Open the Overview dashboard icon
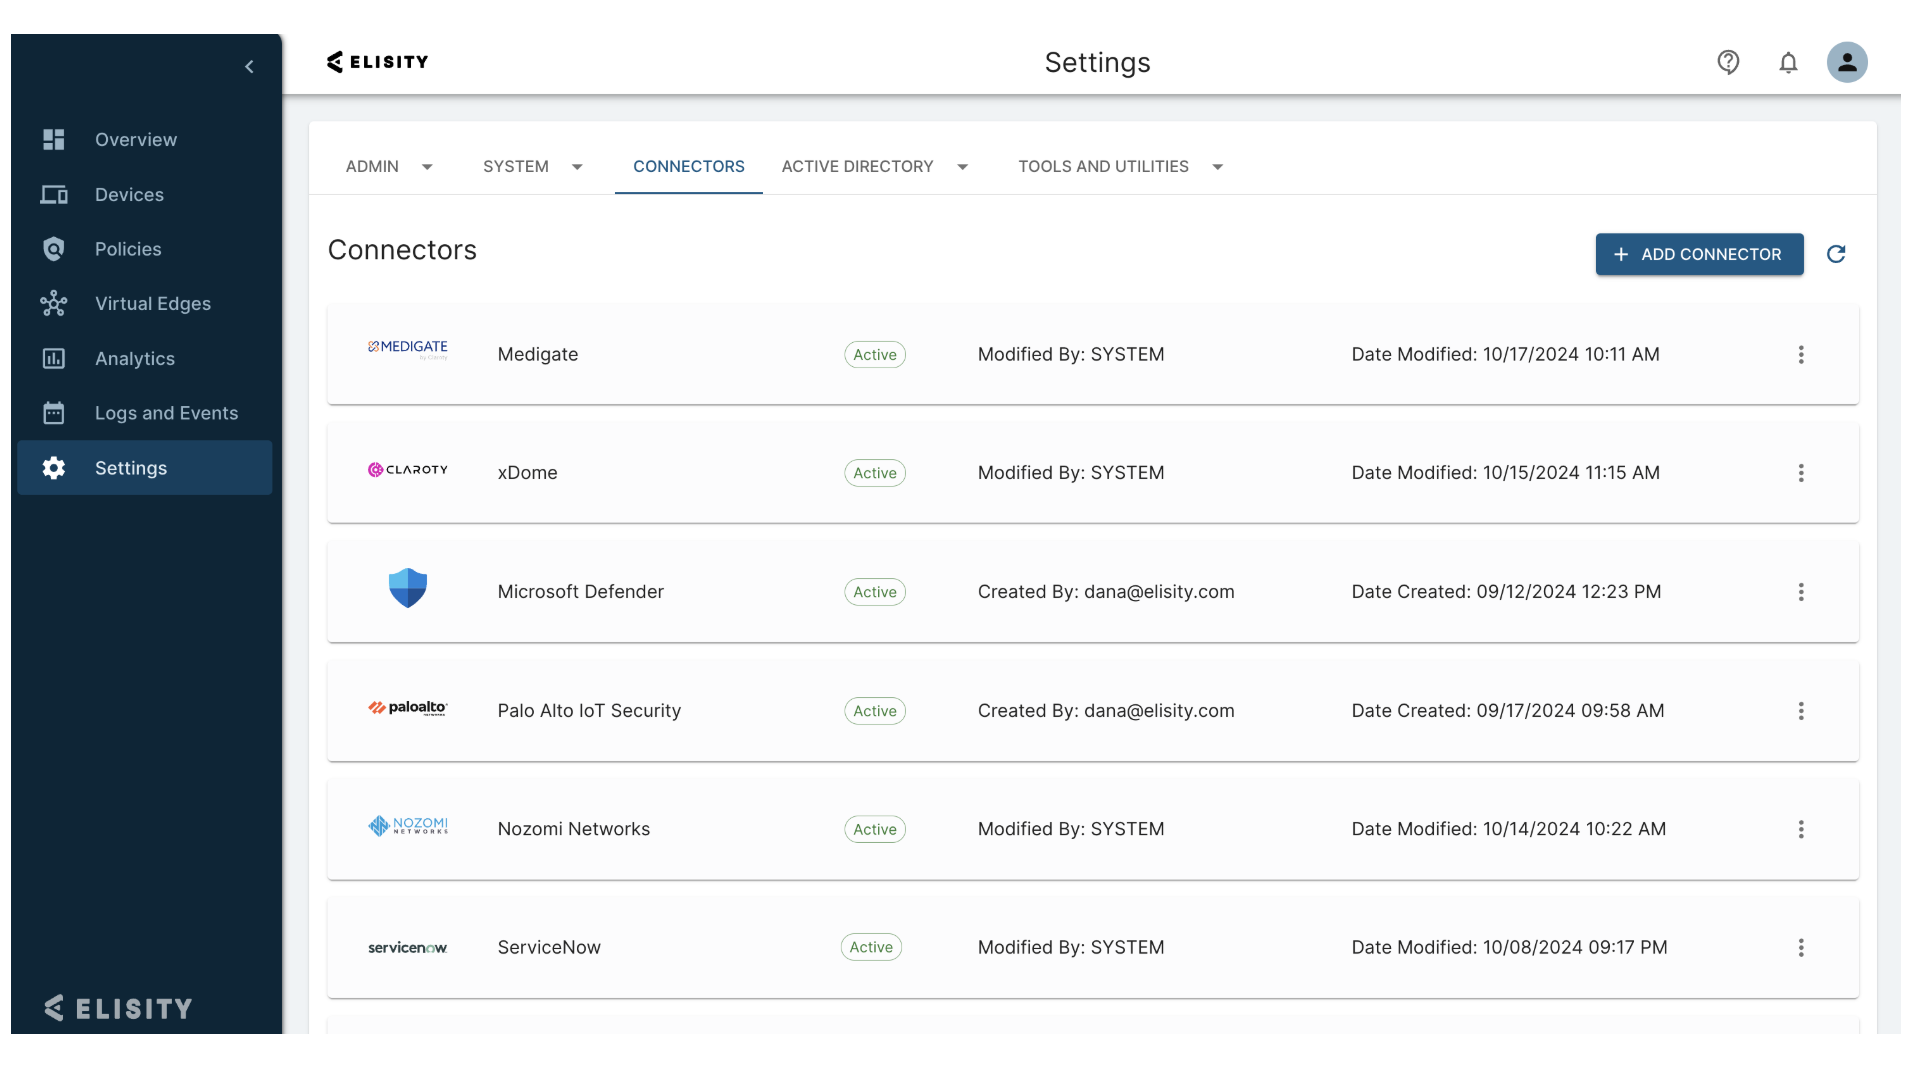Viewport: 1926px width, 1066px height. click(x=54, y=140)
